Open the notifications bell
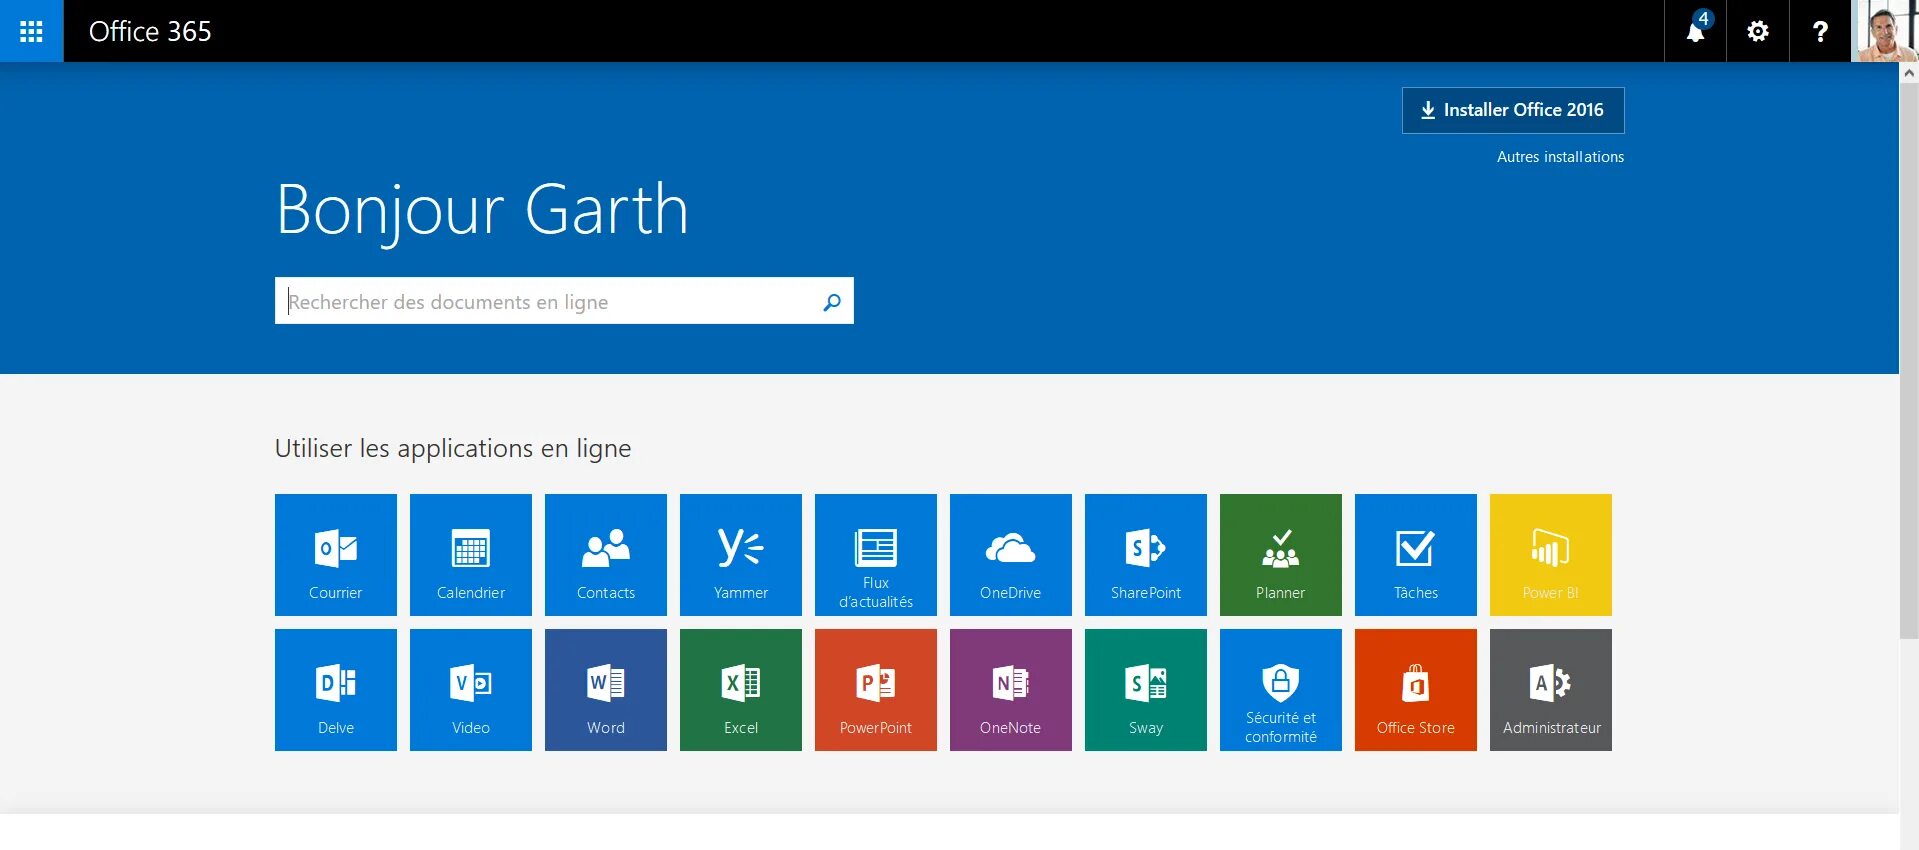Viewport: 1919px width, 850px height. 1695,31
